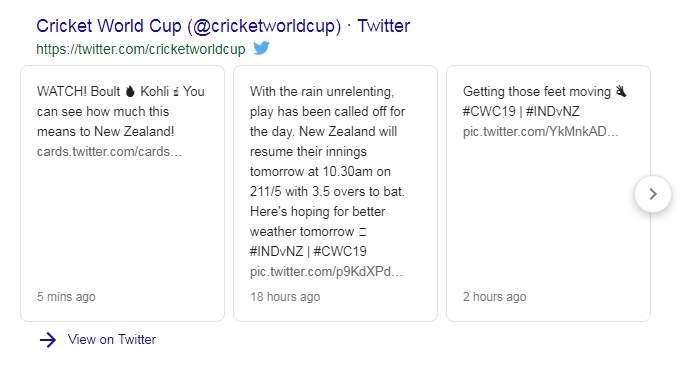Open the twitter.com/cricketworldcup green URL
The image size is (691, 373).
[141, 49]
